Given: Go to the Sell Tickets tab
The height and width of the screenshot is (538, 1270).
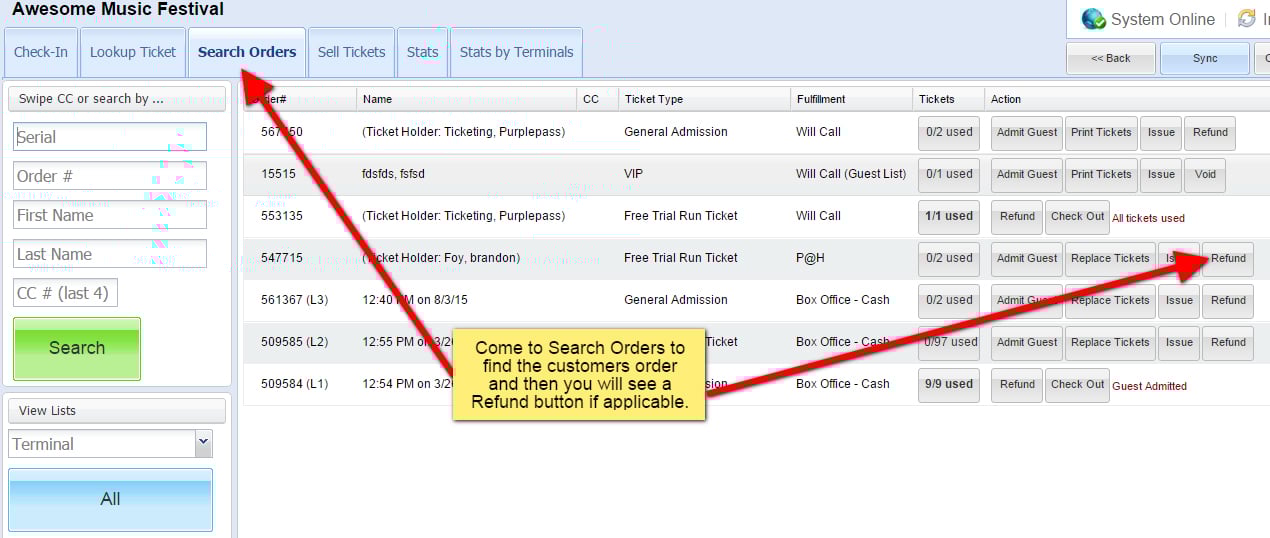Looking at the screenshot, I should pyautogui.click(x=351, y=52).
